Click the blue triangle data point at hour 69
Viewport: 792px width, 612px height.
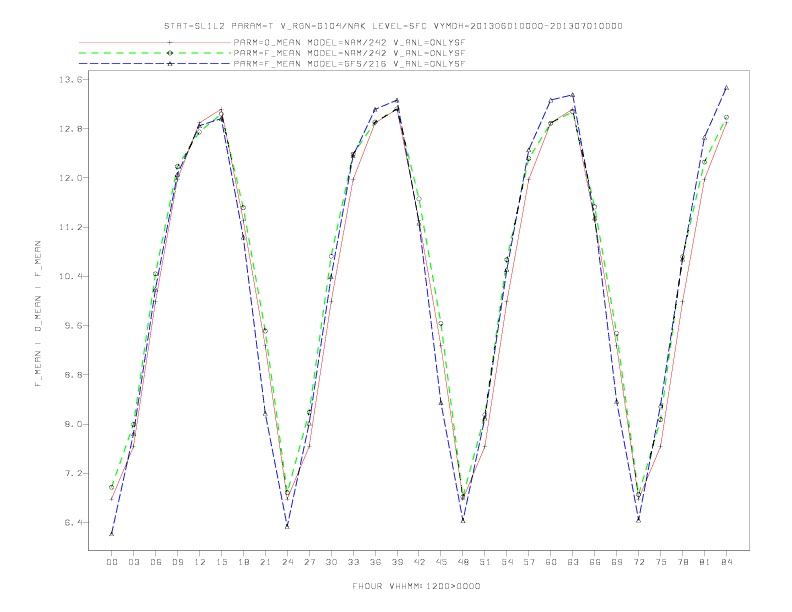tap(617, 402)
